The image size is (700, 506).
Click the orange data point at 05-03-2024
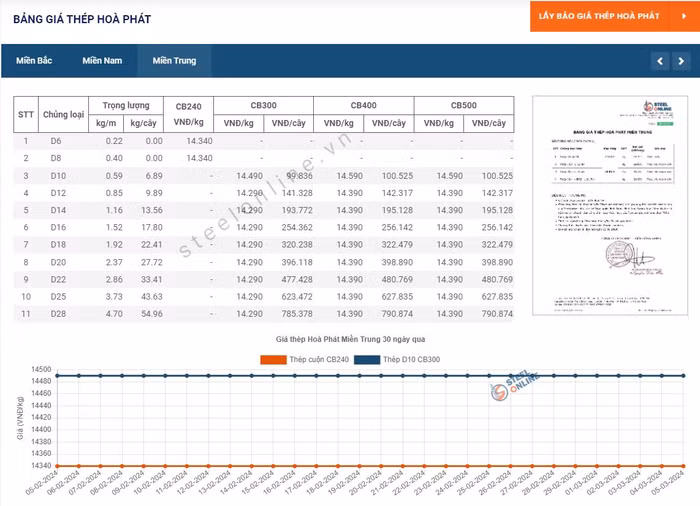(x=683, y=466)
